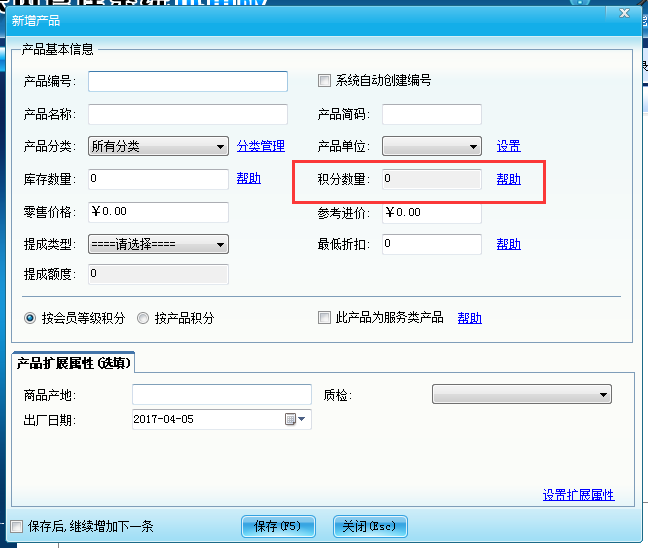The height and width of the screenshot is (548, 648).
Task: Click into the 零售价格 field
Action: click(158, 212)
